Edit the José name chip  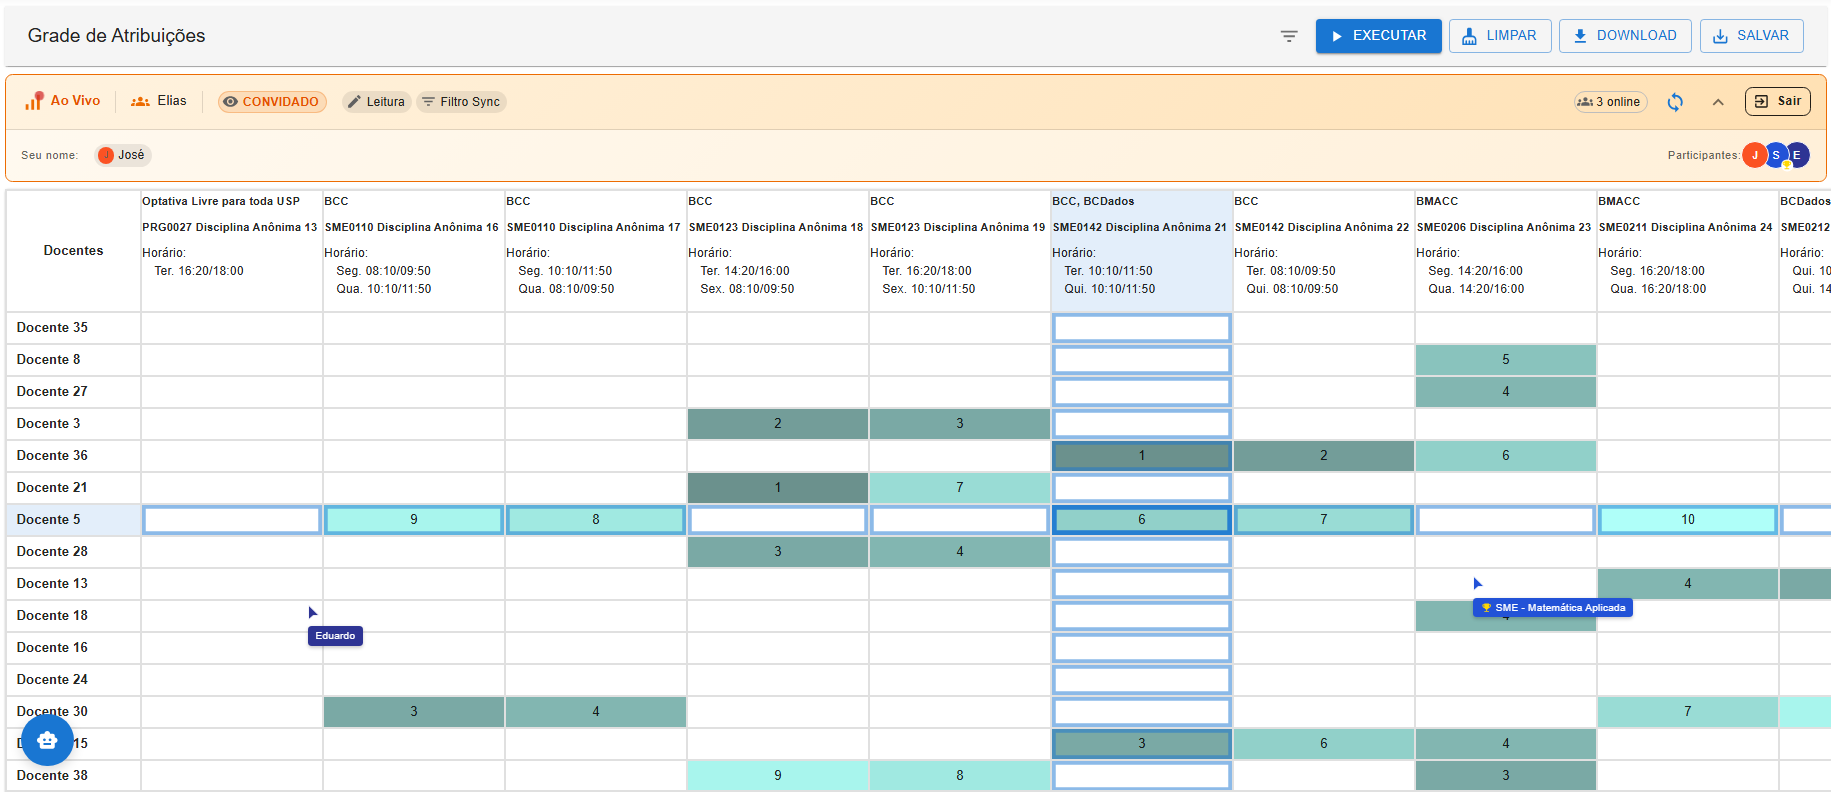tap(123, 155)
